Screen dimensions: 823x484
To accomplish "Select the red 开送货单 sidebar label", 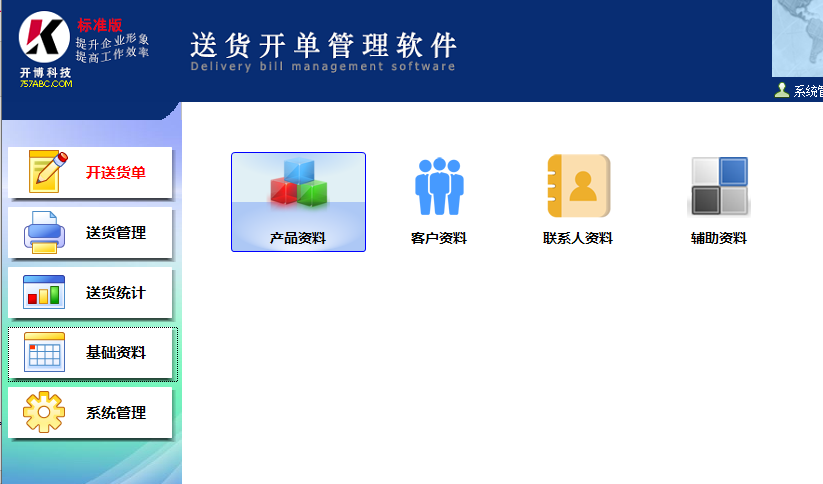I will (116, 173).
